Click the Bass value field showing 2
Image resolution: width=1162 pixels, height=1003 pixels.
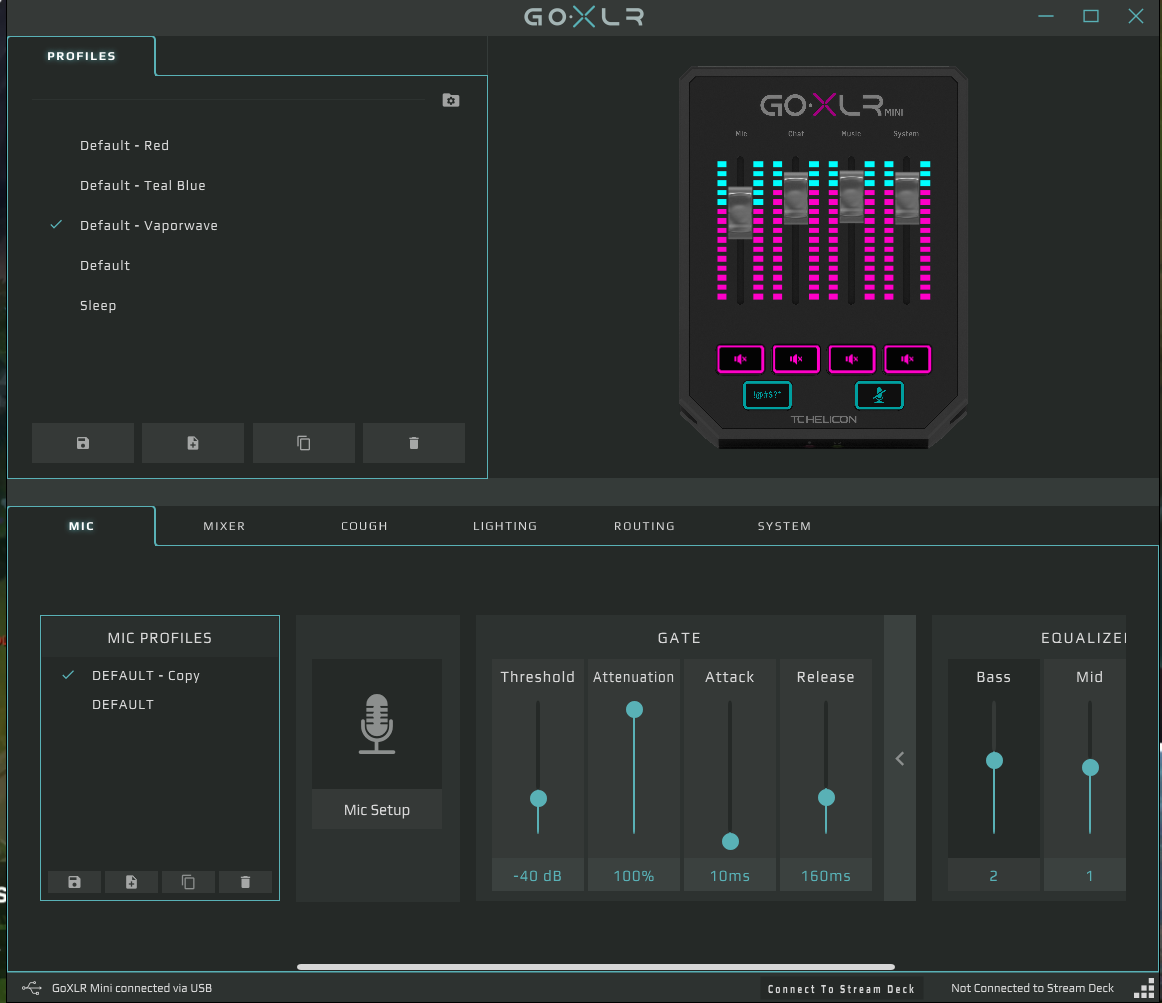point(994,875)
